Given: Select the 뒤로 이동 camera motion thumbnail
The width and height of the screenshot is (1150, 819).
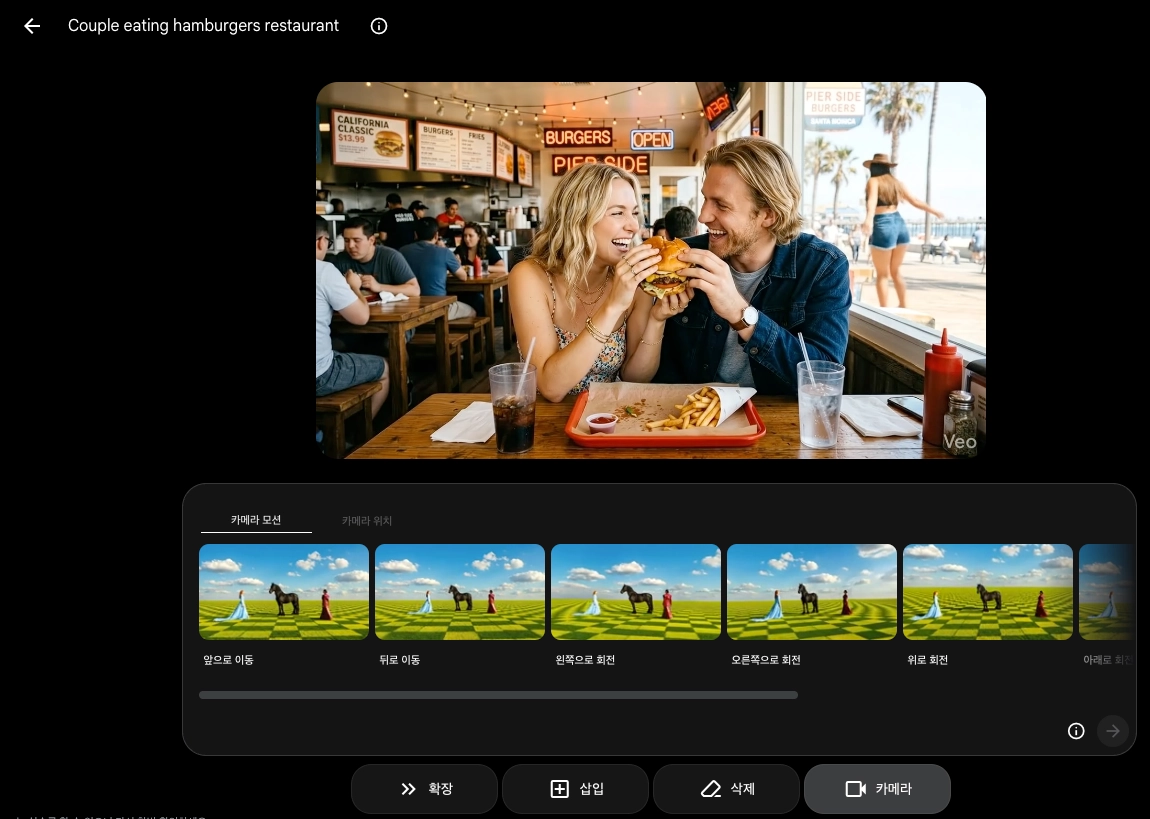Looking at the screenshot, I should [x=460, y=592].
